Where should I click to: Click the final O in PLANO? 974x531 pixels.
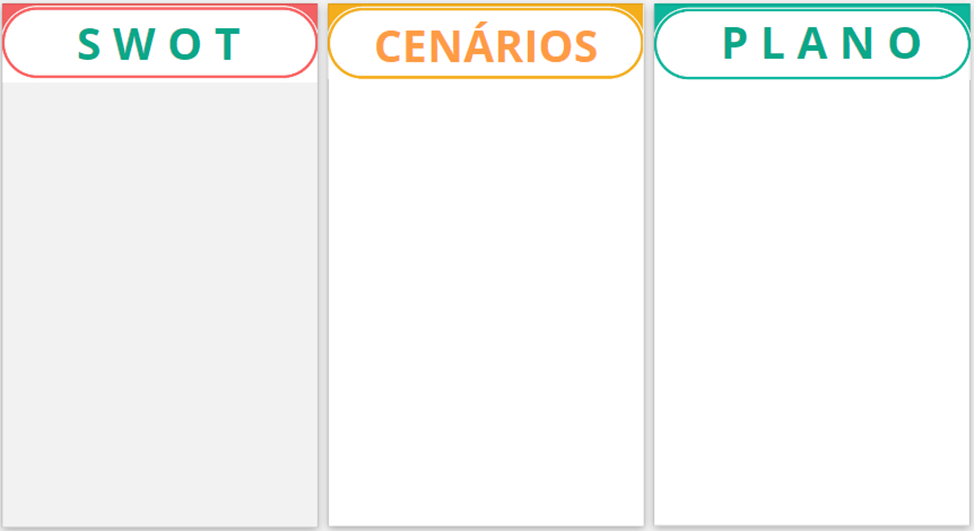tap(905, 43)
